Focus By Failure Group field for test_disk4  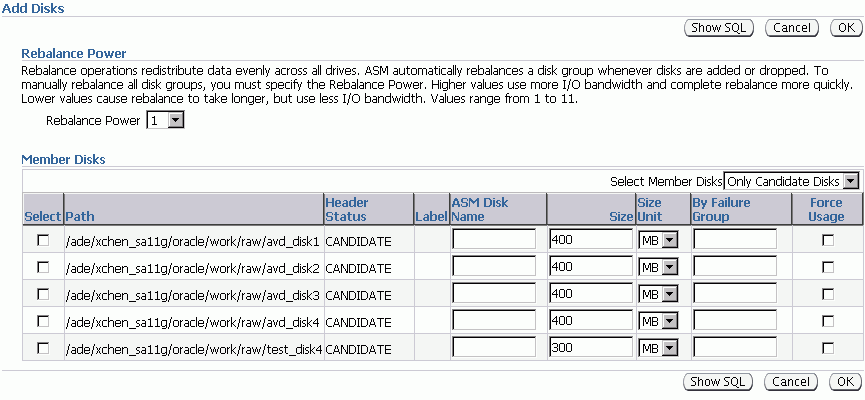coord(735,348)
